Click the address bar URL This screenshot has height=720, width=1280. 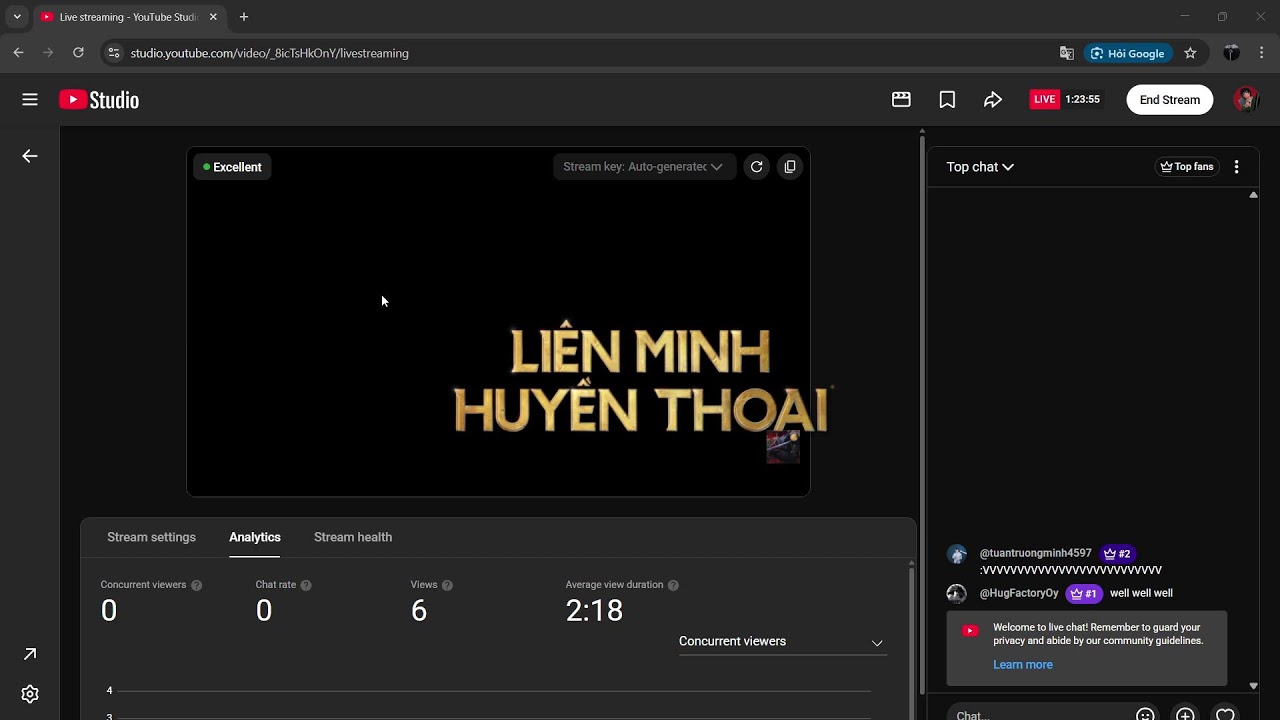pyautogui.click(x=269, y=53)
